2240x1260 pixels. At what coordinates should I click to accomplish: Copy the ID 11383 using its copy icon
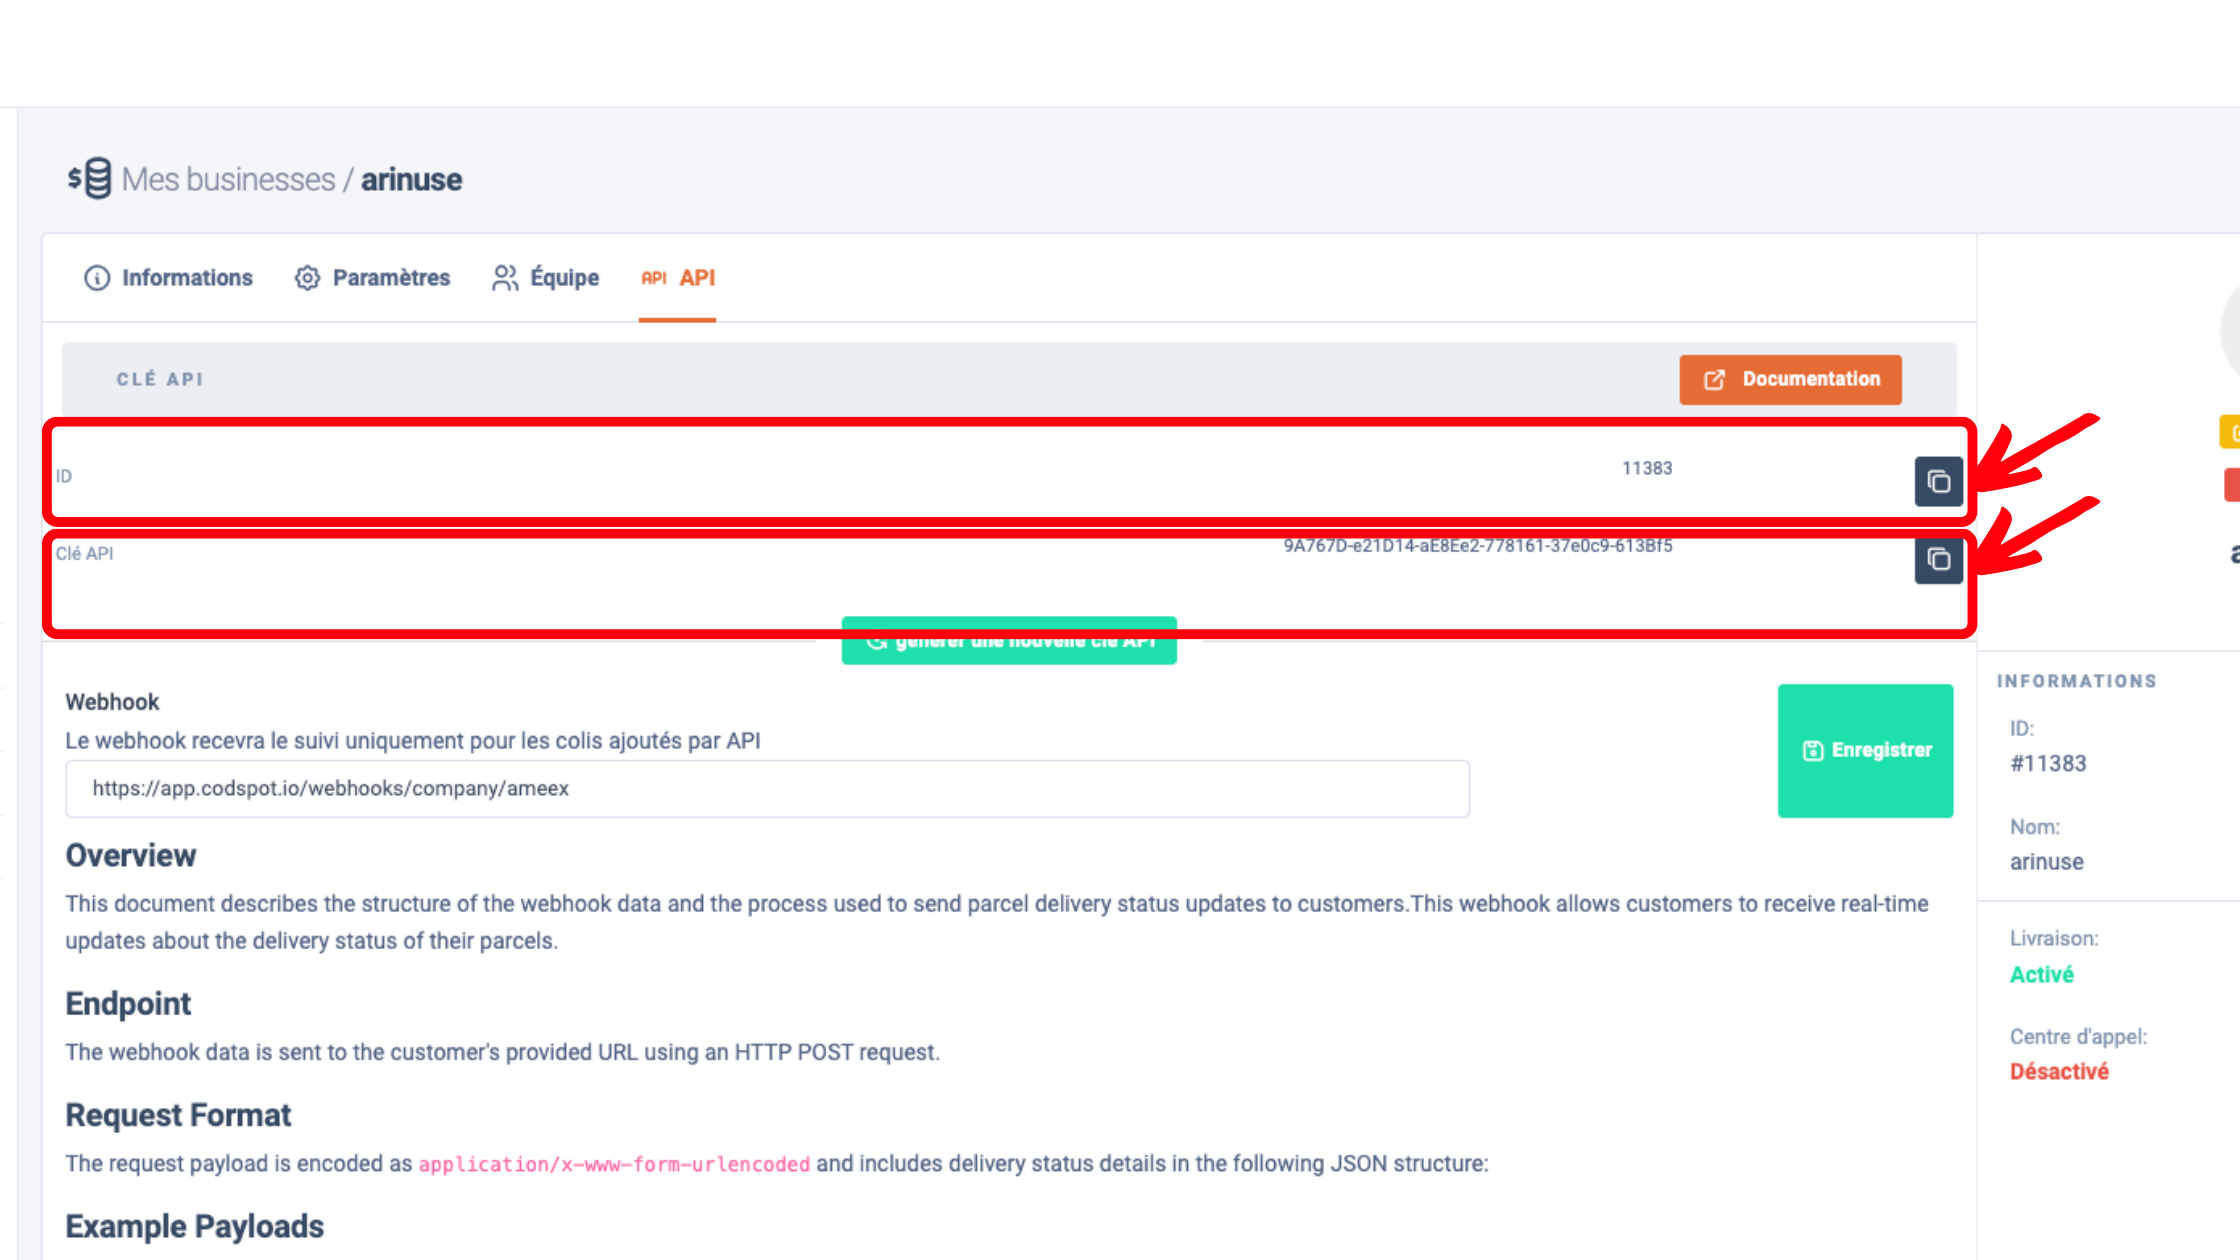click(x=1938, y=481)
